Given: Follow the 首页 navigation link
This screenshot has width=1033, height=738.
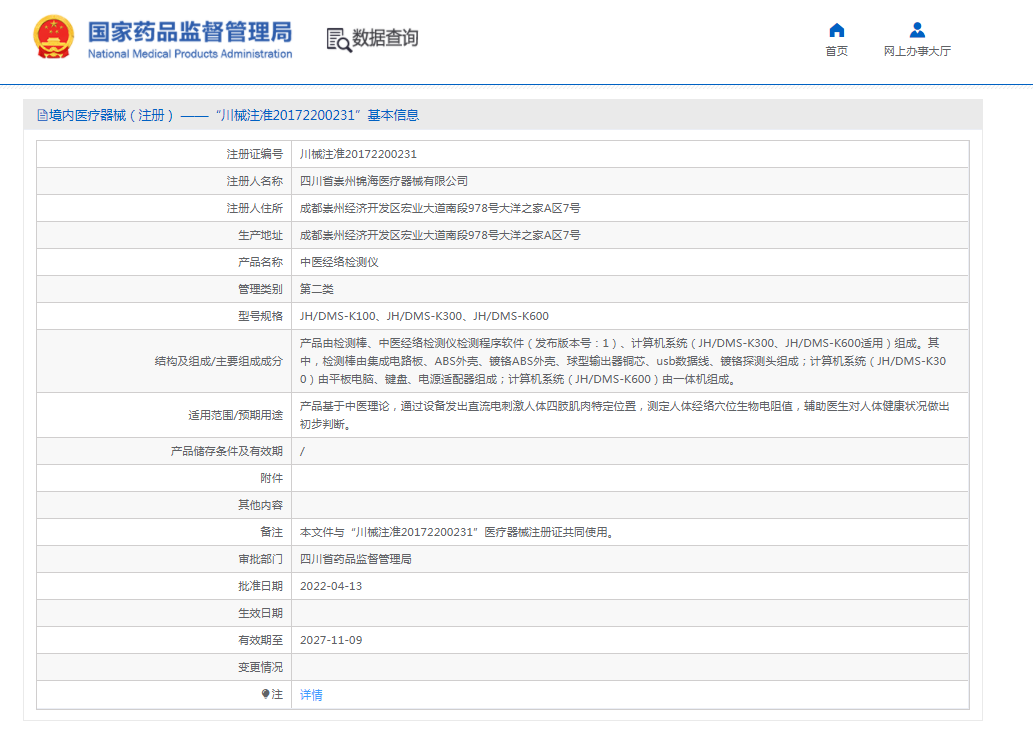Looking at the screenshot, I should [836, 51].
